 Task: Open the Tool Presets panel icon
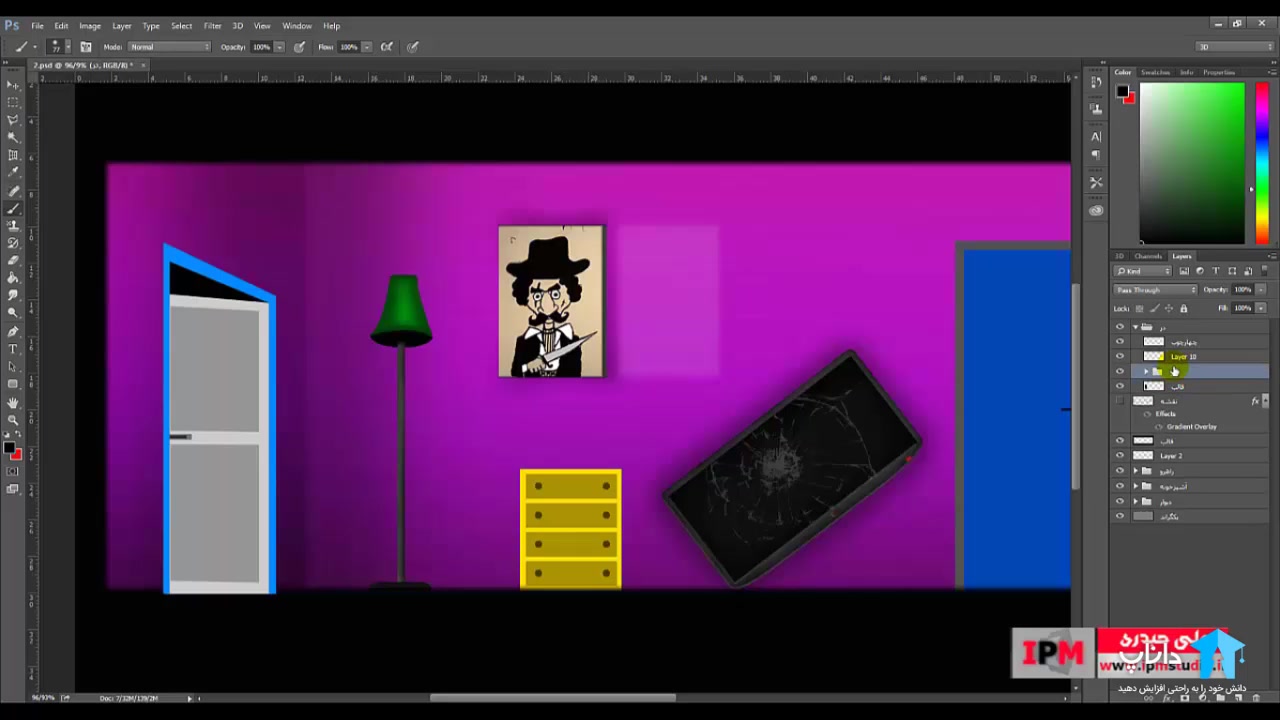pos(1096,182)
